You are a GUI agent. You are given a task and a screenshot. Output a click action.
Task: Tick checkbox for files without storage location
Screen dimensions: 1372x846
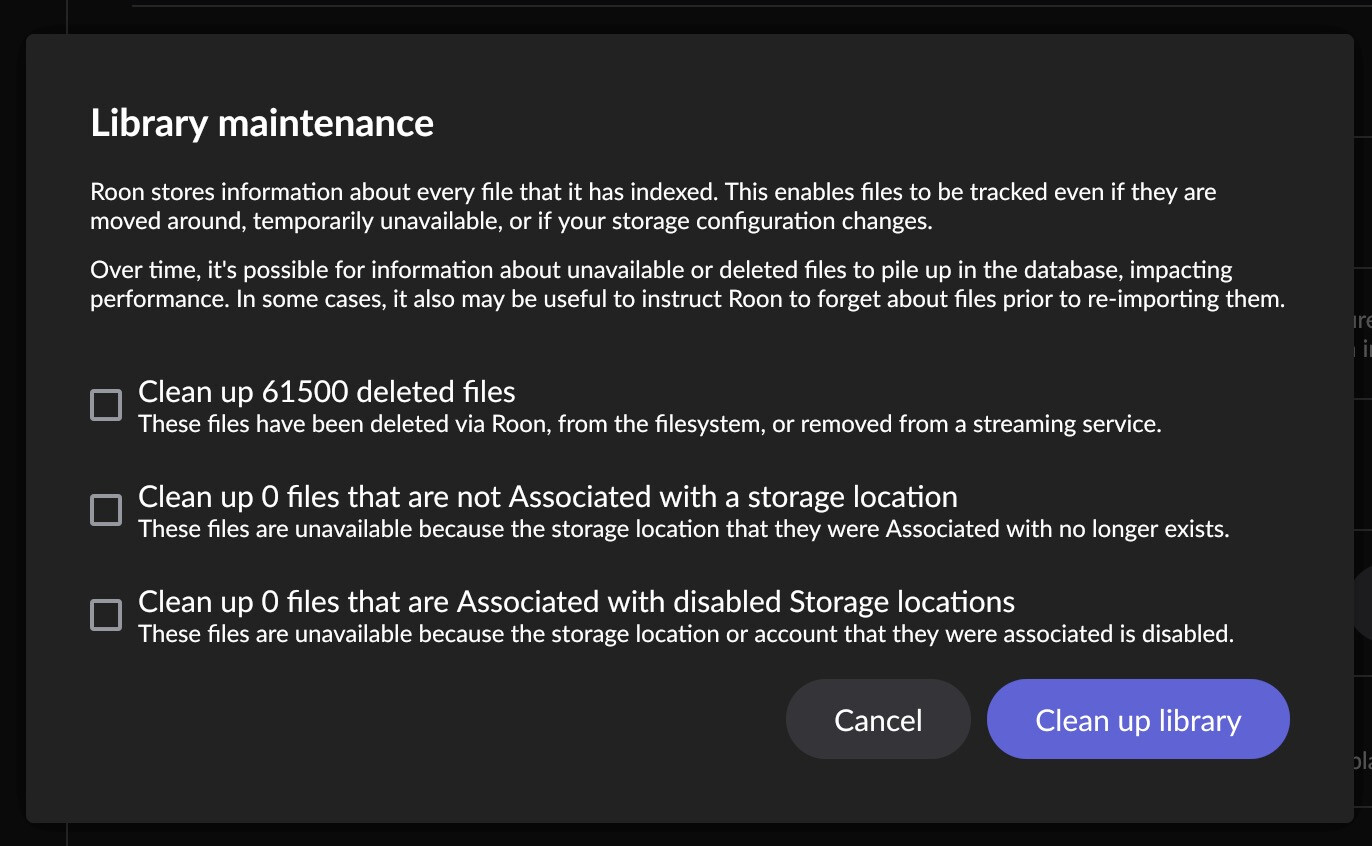tap(106, 510)
